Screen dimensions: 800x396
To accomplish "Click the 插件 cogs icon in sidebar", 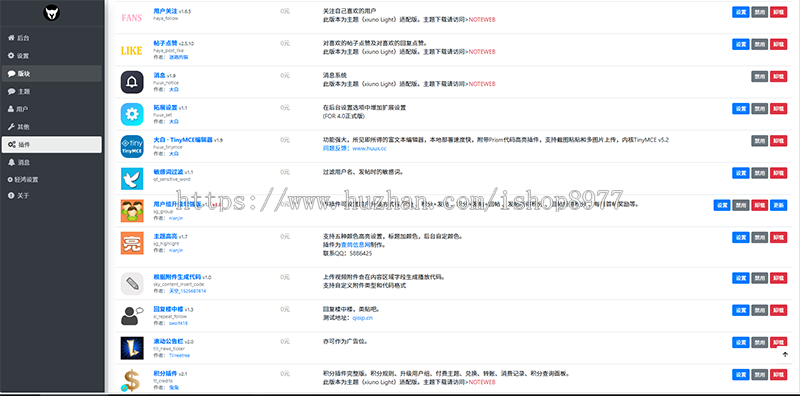I will tap(12, 144).
